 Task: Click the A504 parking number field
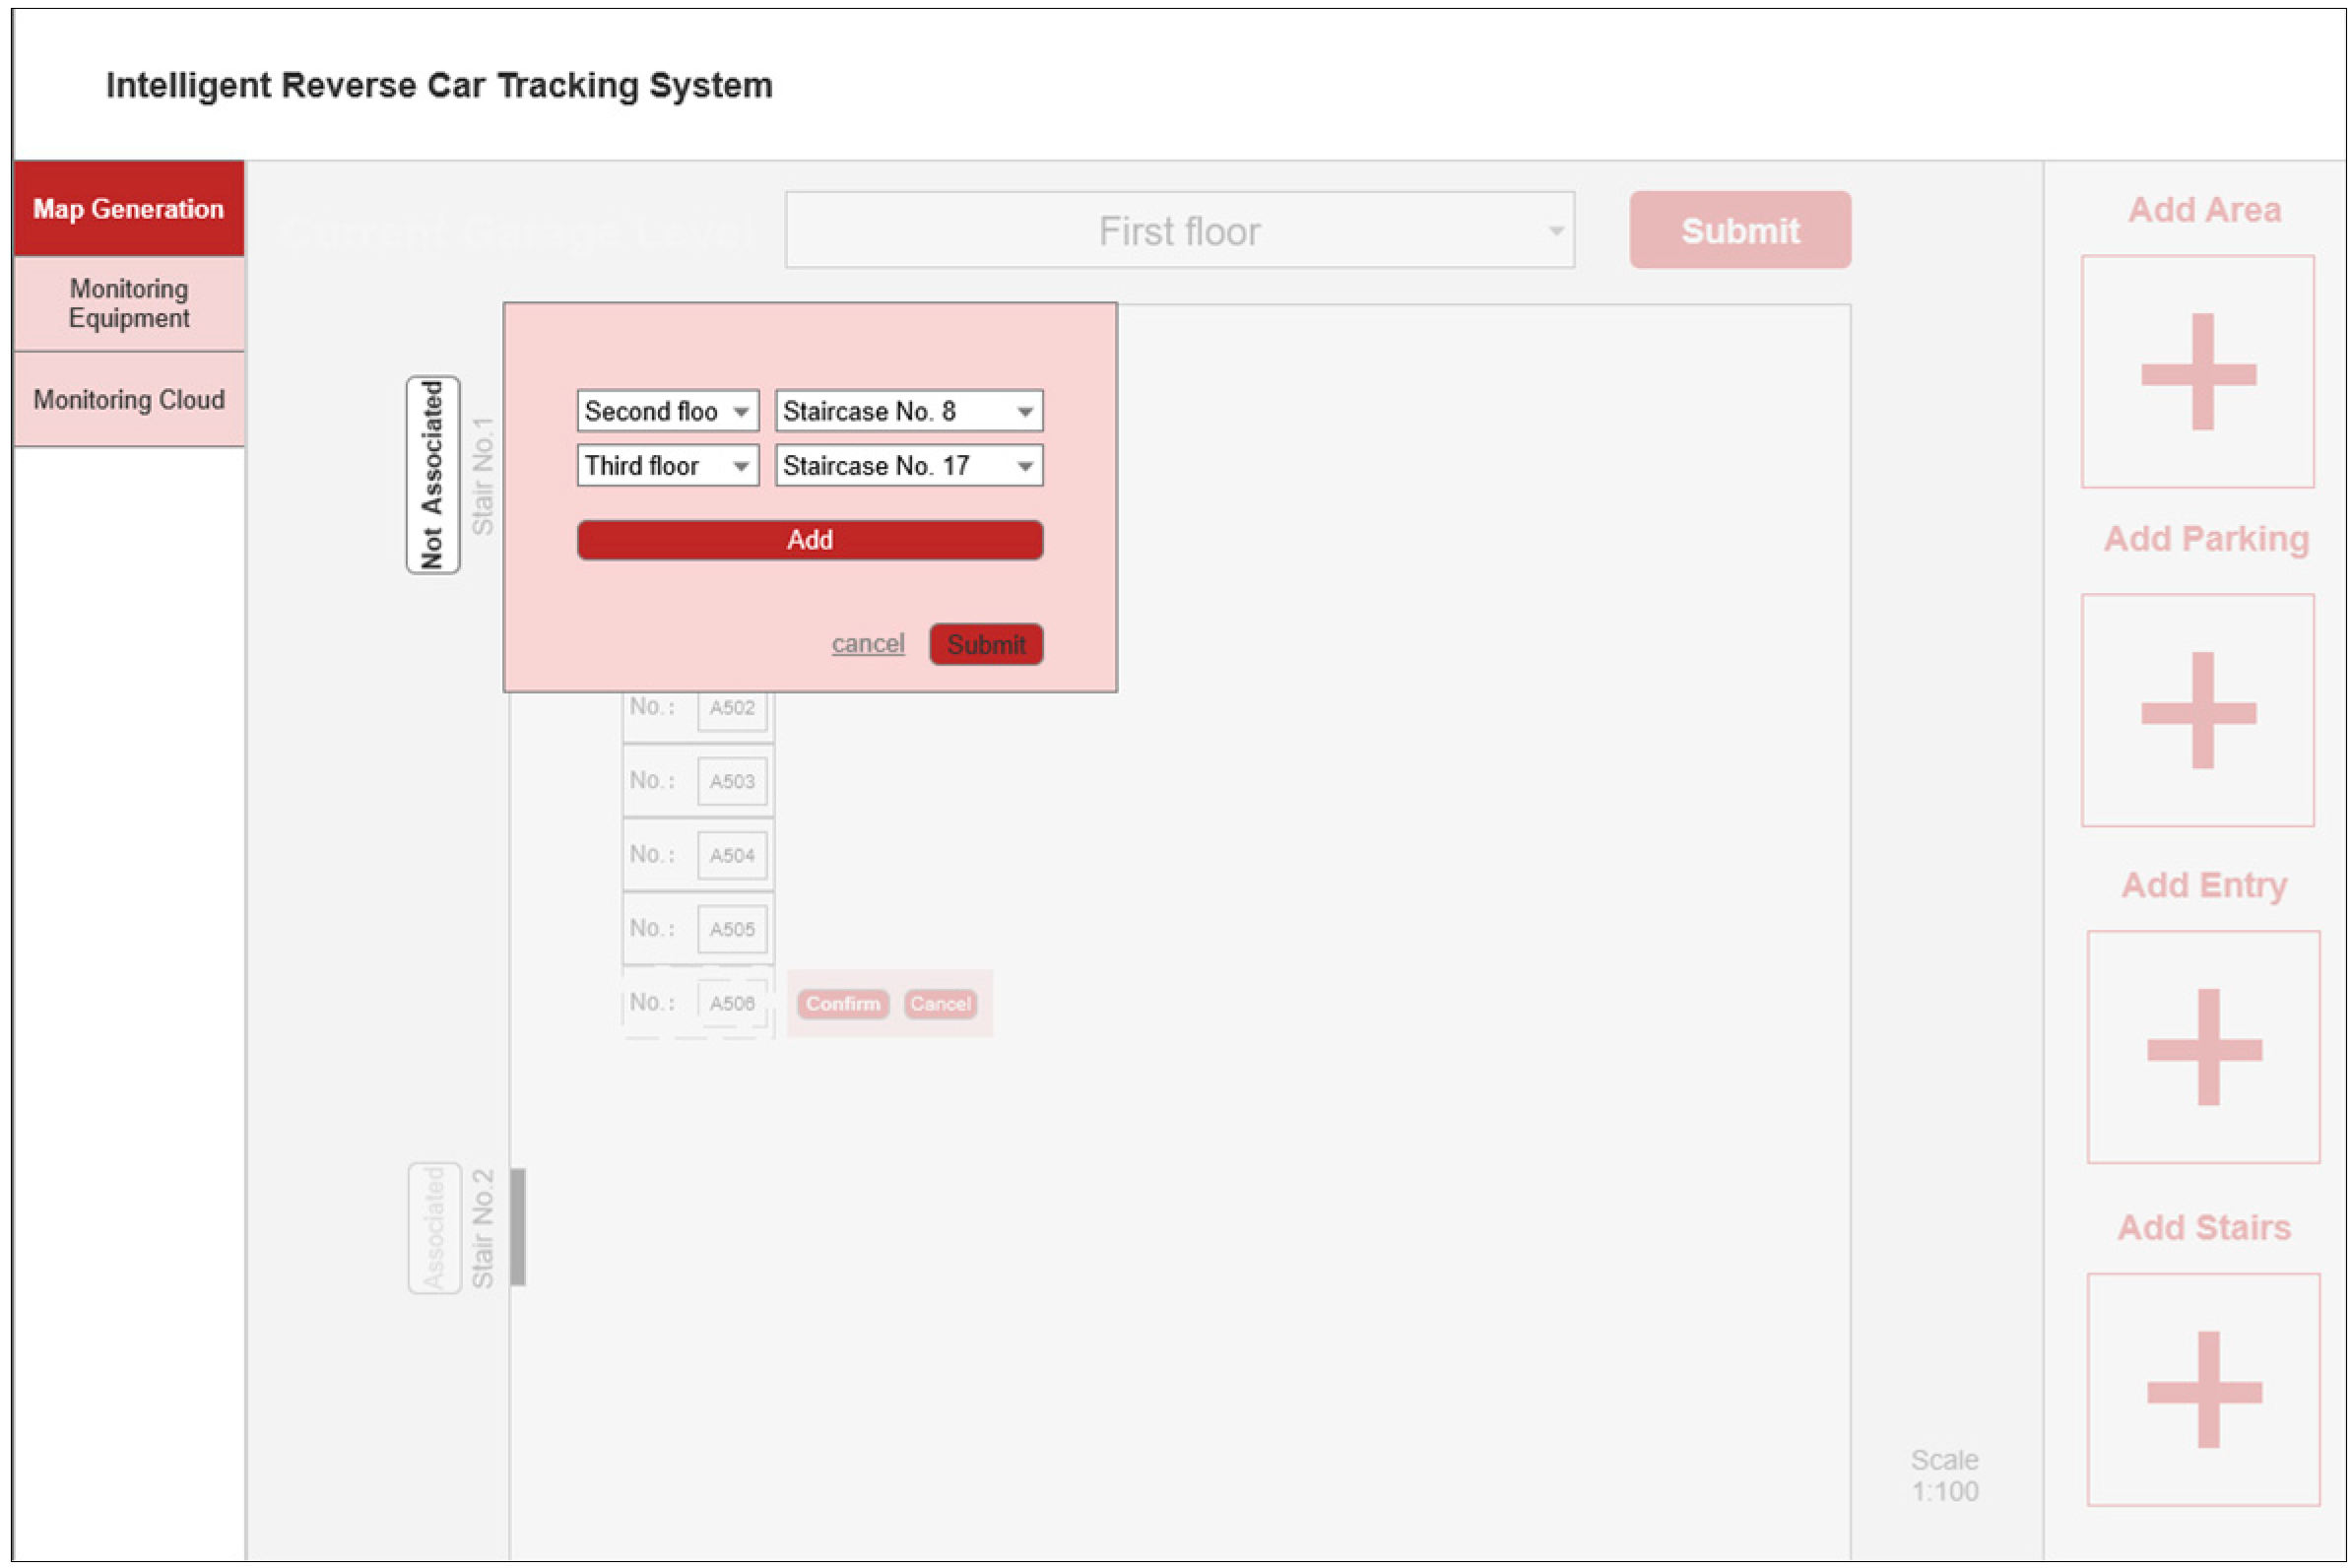click(x=732, y=856)
